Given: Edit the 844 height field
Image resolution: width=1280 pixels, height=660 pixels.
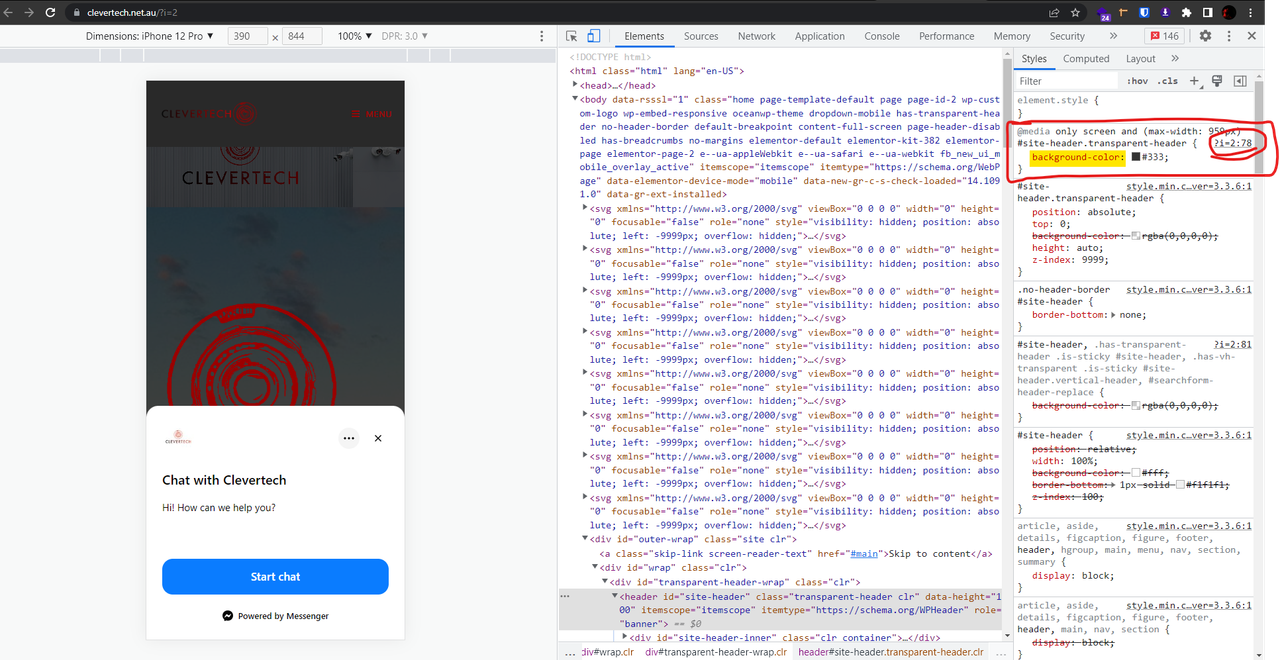Looking at the screenshot, I should (x=302, y=36).
